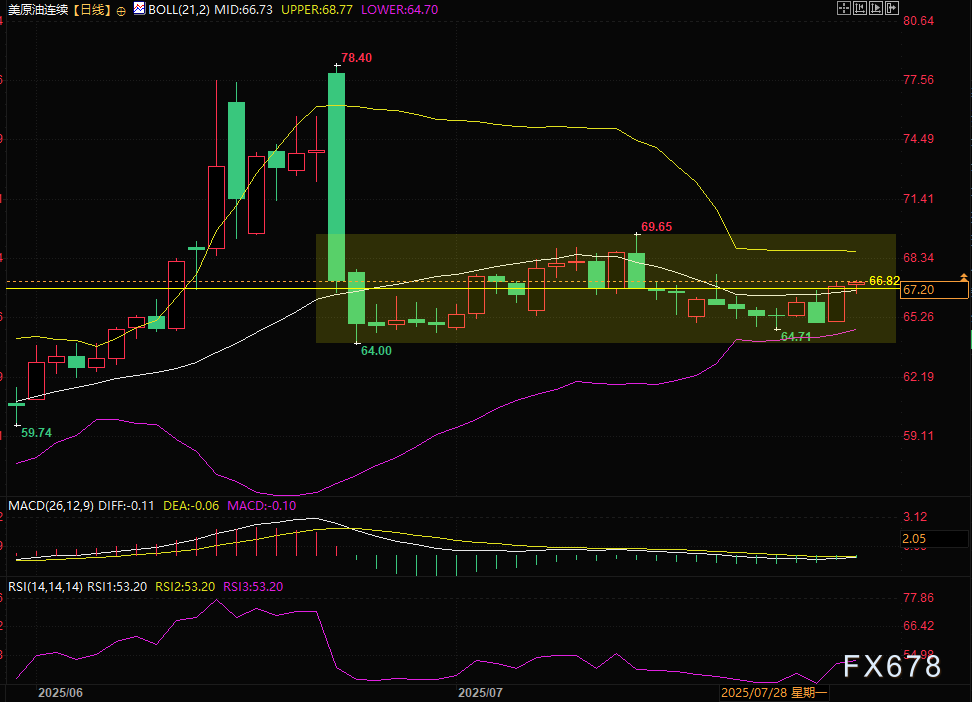
Task: Click the expand chart horizontally icon
Action: click(x=877, y=9)
